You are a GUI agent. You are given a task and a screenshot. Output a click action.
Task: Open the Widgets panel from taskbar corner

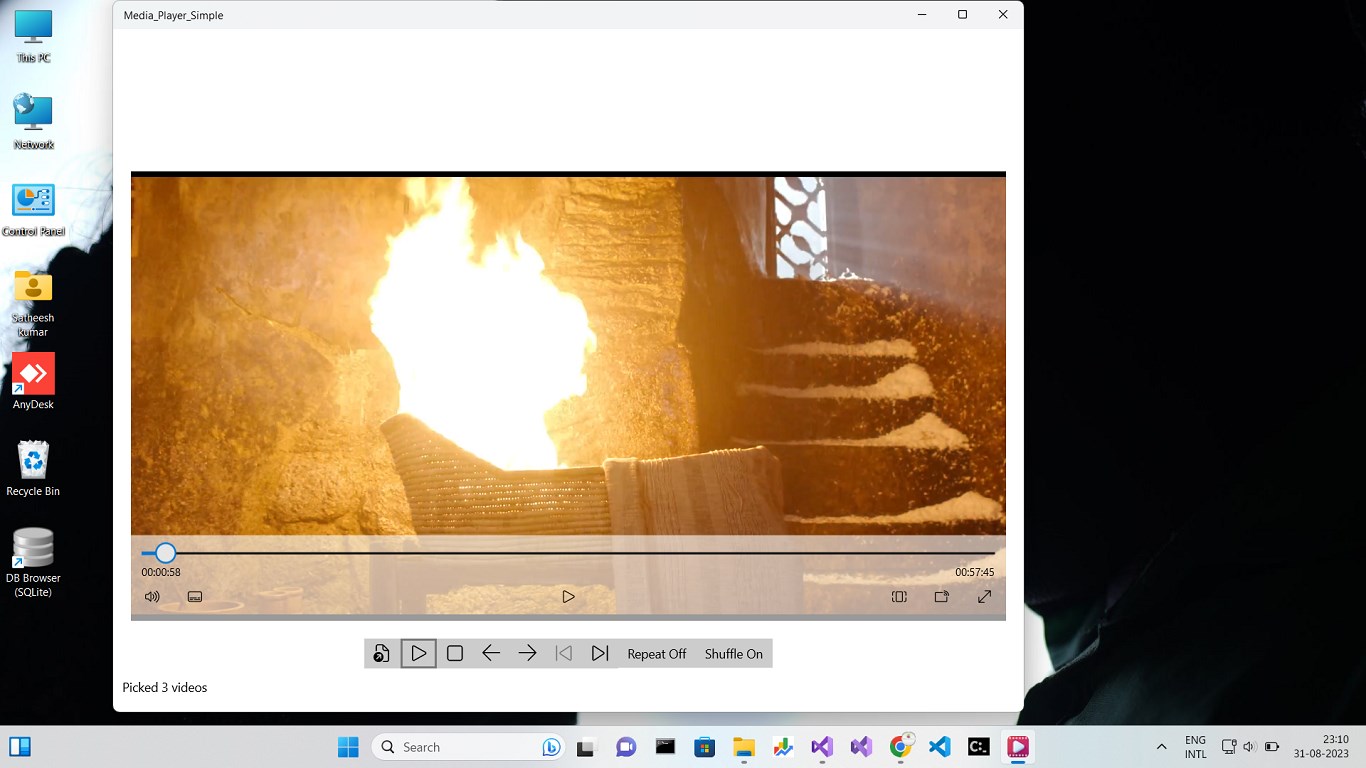pos(20,747)
